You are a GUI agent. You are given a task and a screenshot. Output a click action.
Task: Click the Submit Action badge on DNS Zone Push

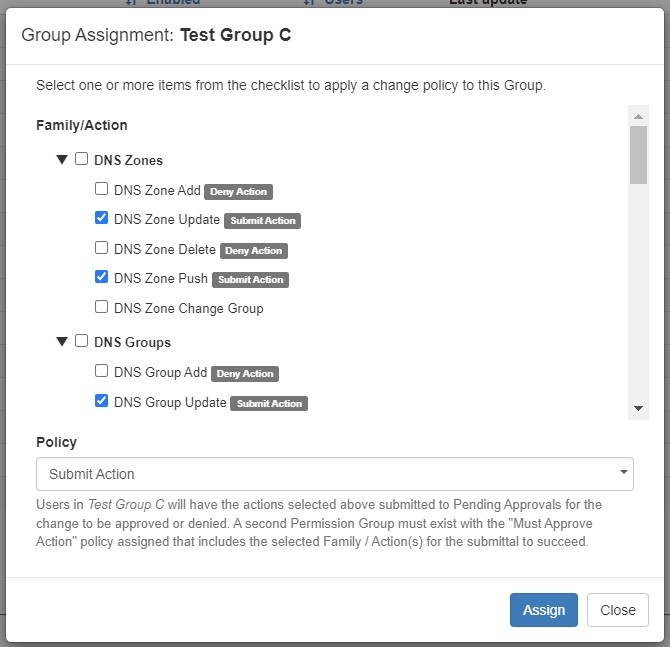coord(252,280)
